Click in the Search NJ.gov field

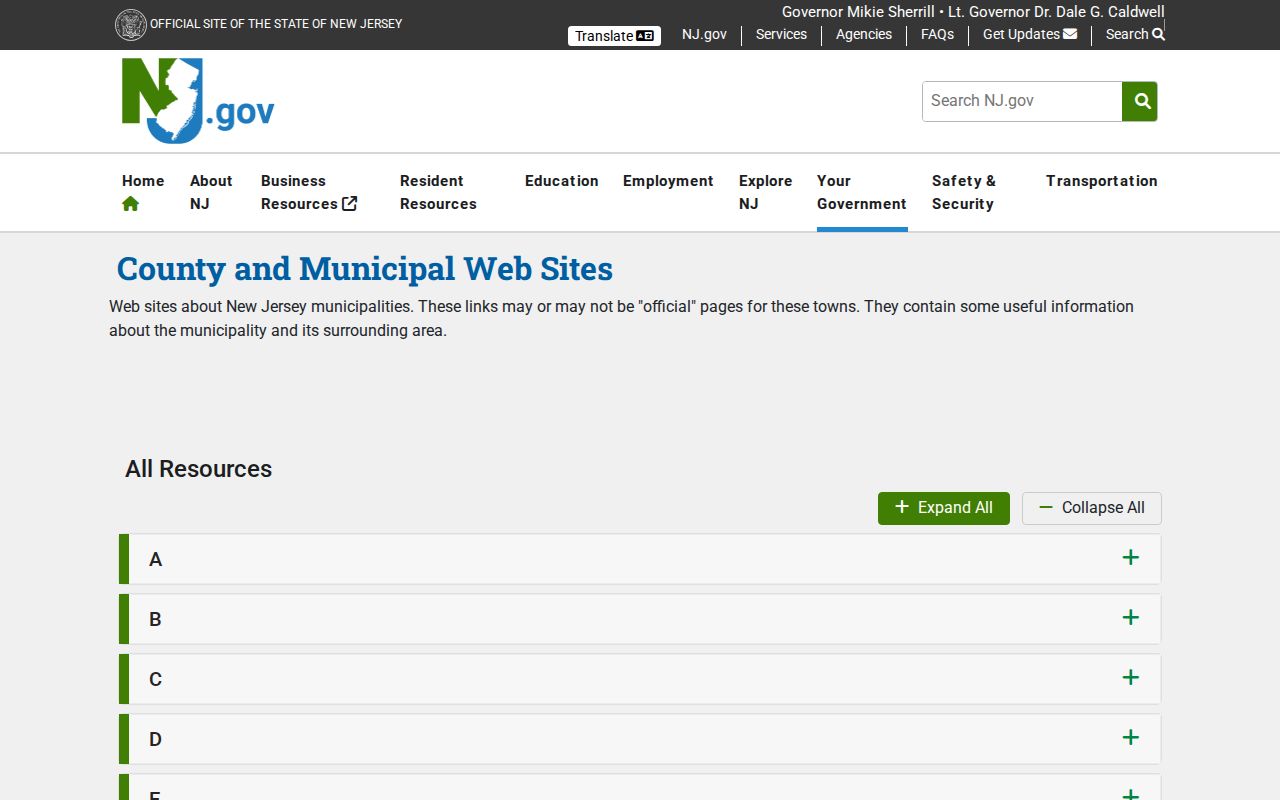click(x=1022, y=101)
